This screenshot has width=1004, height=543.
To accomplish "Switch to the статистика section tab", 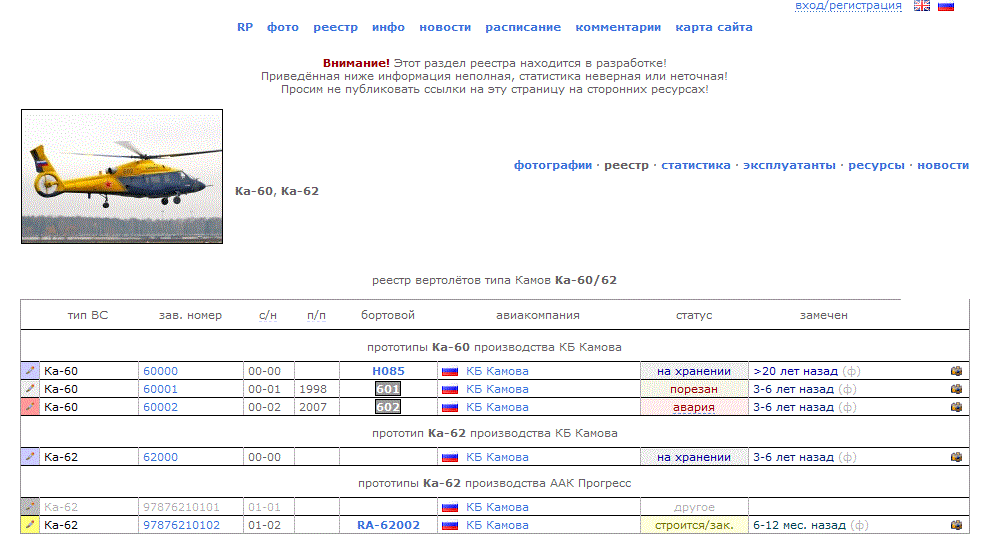I will 696,165.
